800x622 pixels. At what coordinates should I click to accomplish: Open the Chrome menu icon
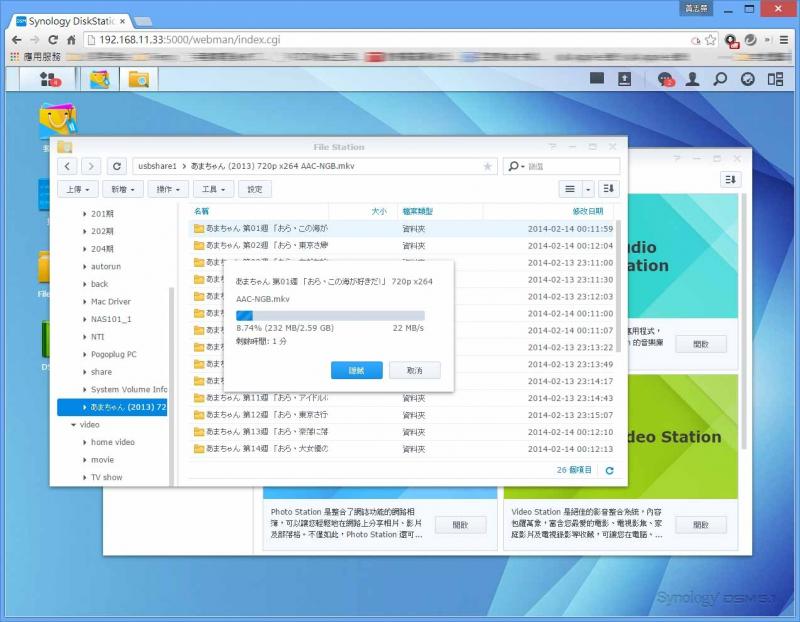tap(784, 40)
